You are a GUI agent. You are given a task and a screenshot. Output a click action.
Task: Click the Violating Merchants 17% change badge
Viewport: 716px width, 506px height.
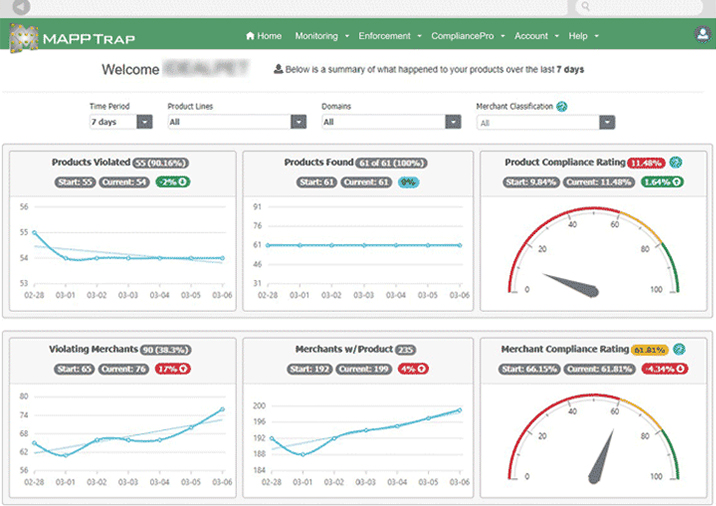click(173, 369)
